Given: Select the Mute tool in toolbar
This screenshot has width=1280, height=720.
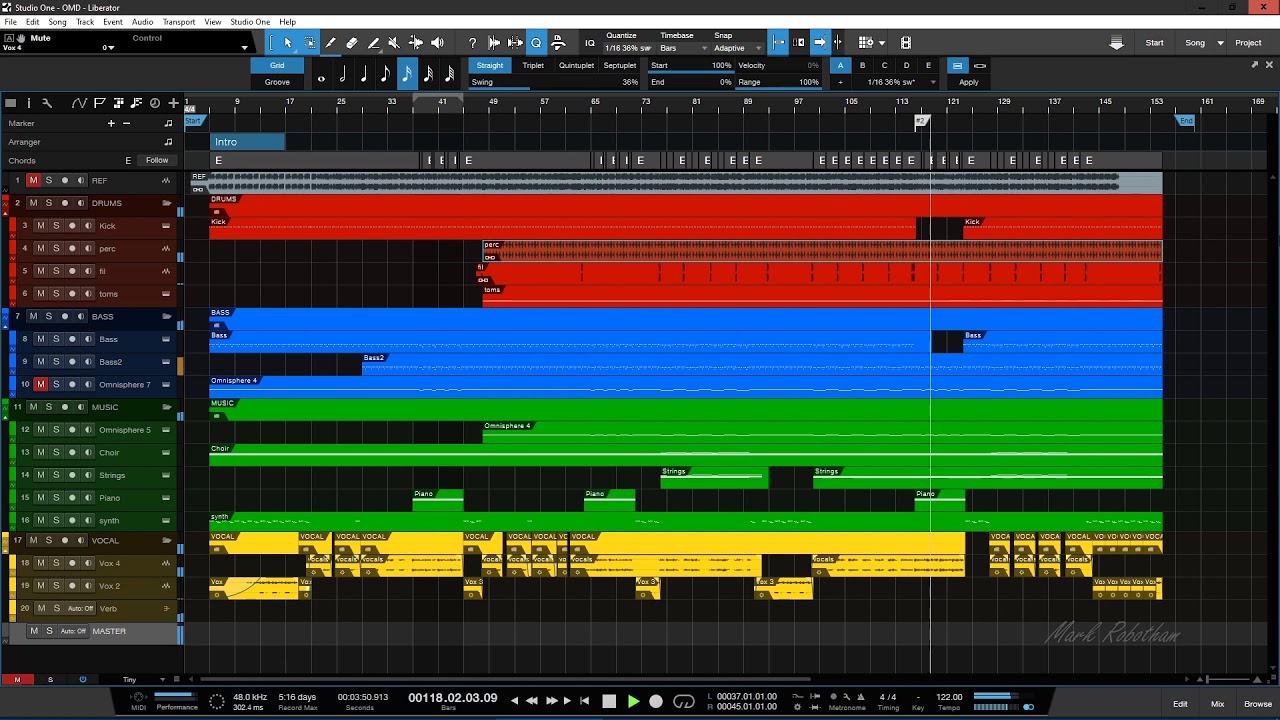Looking at the screenshot, I should 393,43.
